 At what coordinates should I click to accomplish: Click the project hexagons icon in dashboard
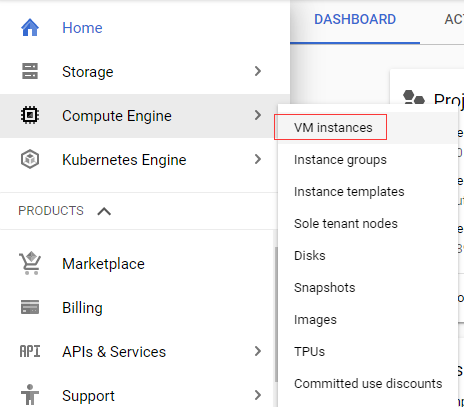pos(414,98)
